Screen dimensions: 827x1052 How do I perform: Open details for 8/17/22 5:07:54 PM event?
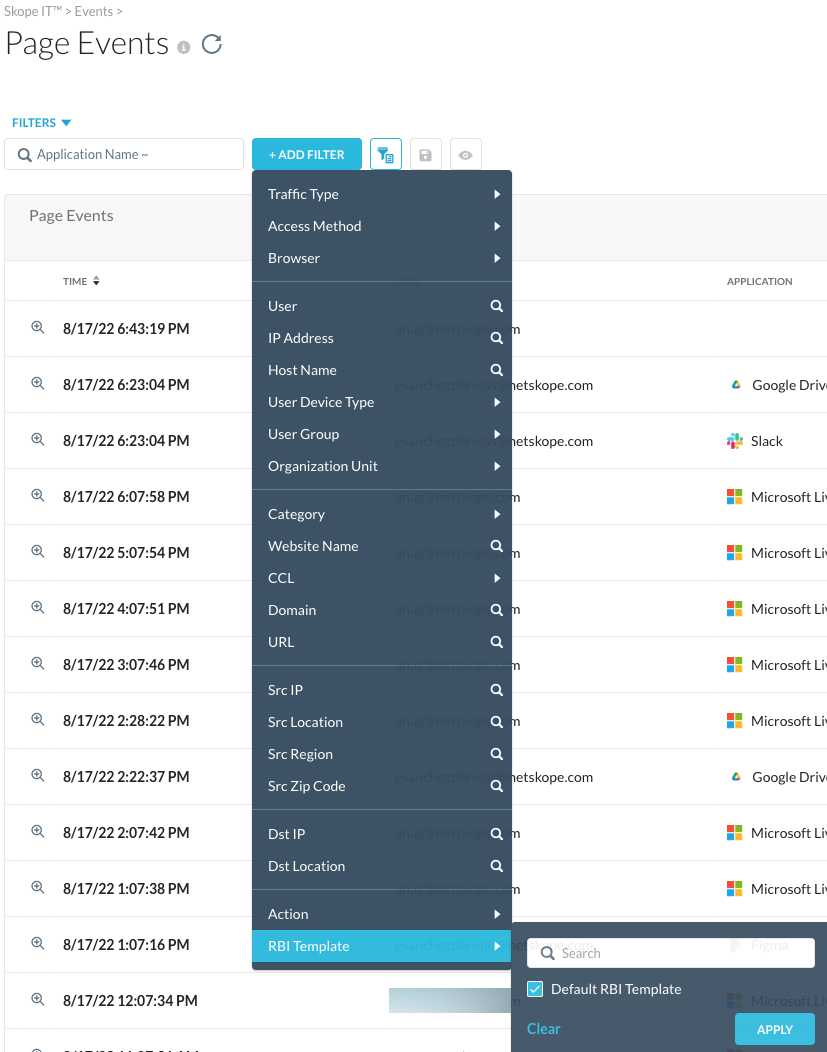[x=38, y=551]
